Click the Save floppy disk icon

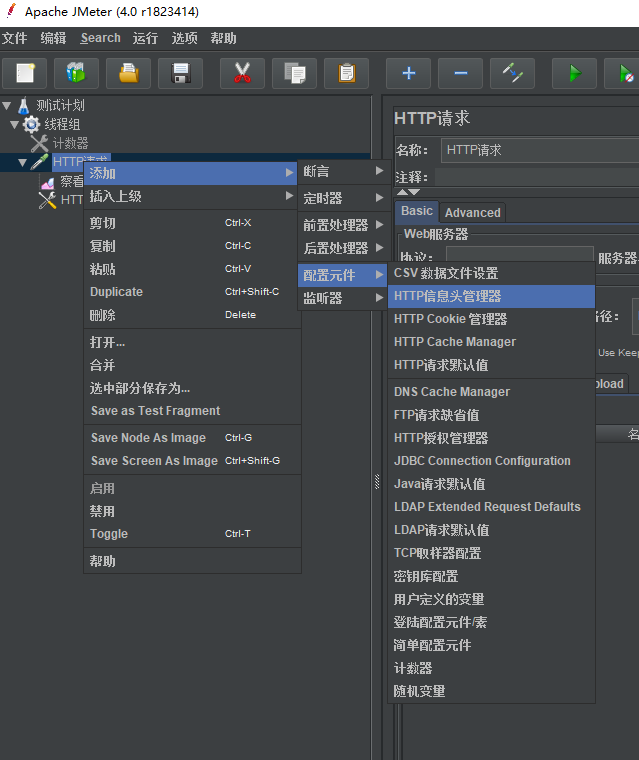[x=180, y=73]
